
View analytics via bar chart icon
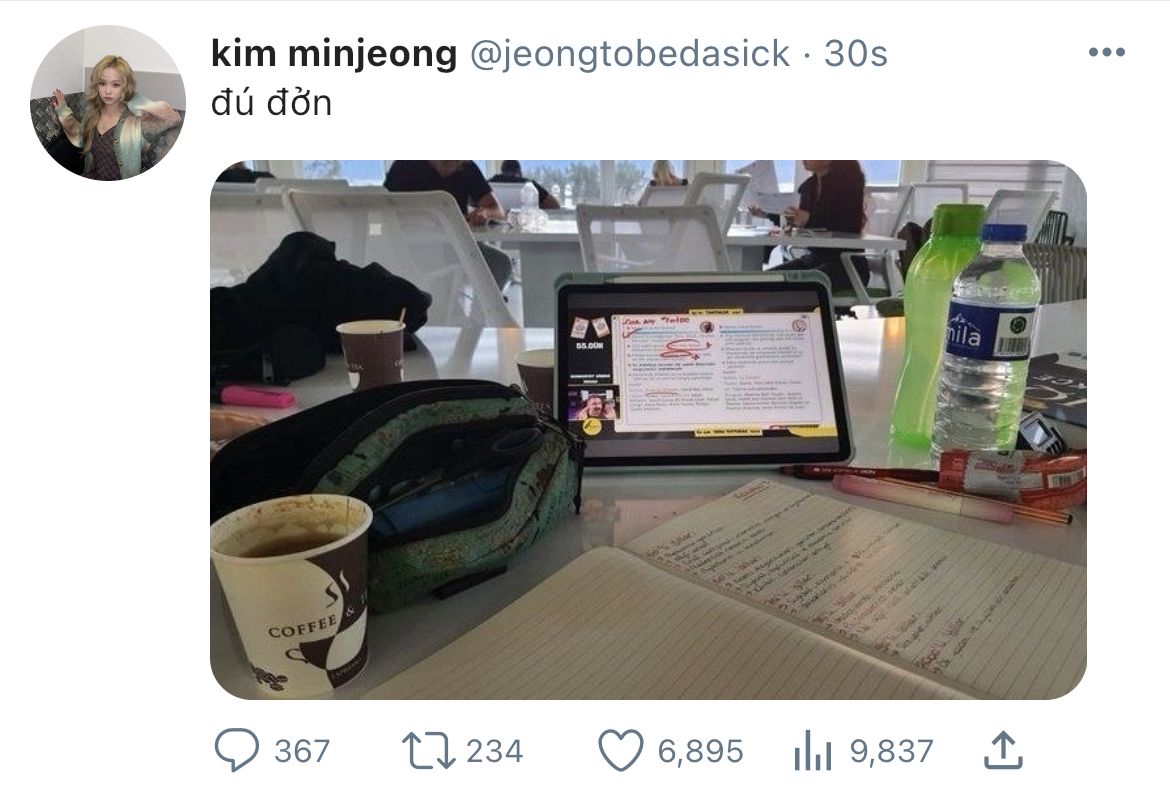pyautogui.click(x=813, y=750)
